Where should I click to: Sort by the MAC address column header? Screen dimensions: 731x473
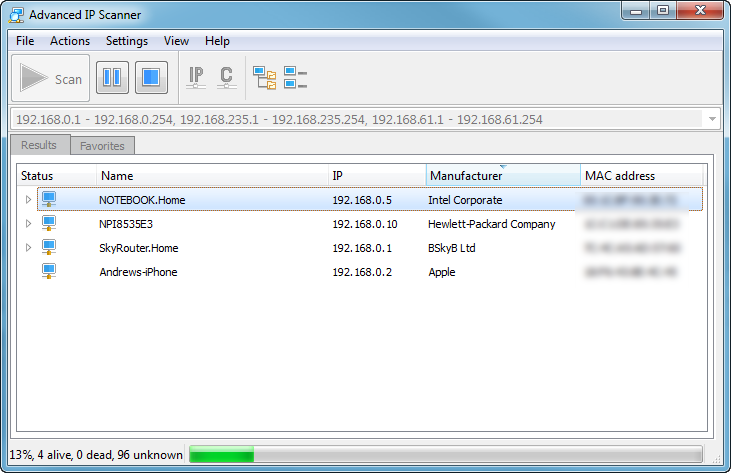pos(642,176)
